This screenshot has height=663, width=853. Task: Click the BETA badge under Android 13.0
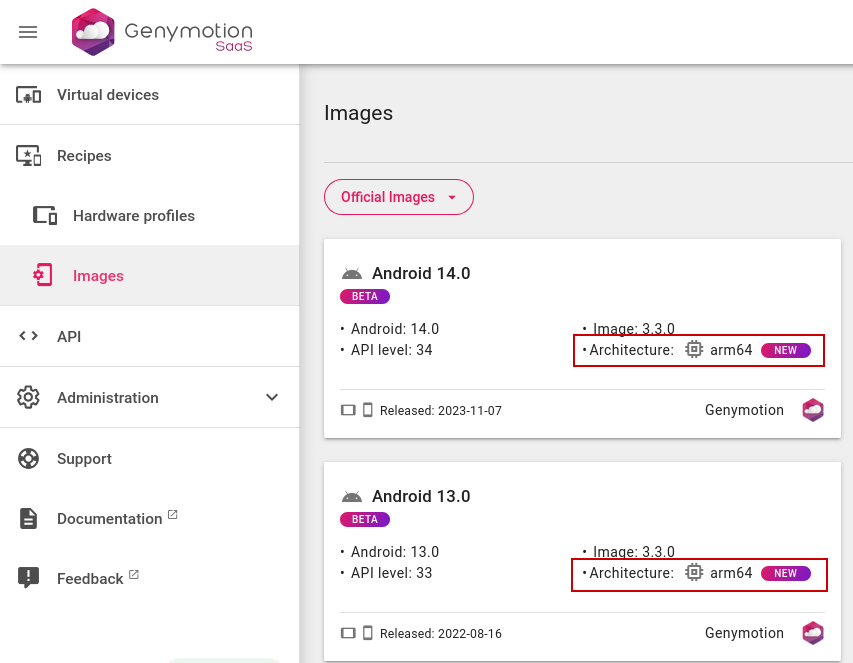coord(365,520)
